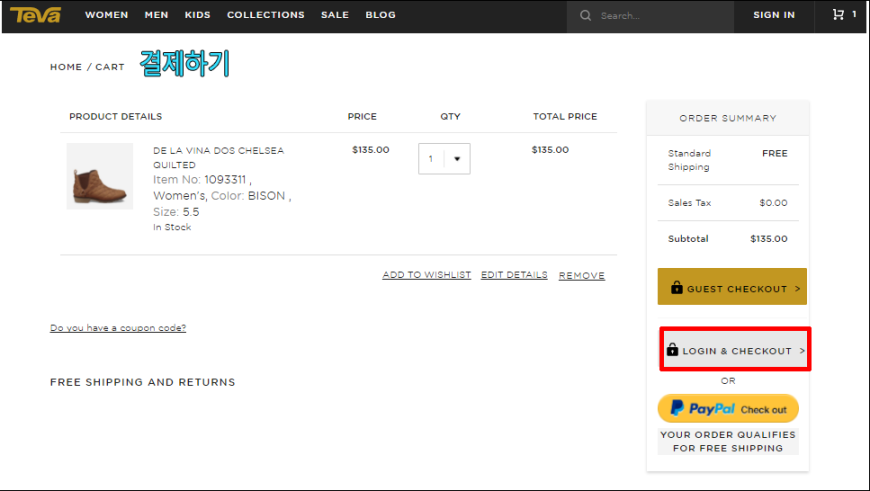Expand the quantity dropdown

(444, 159)
